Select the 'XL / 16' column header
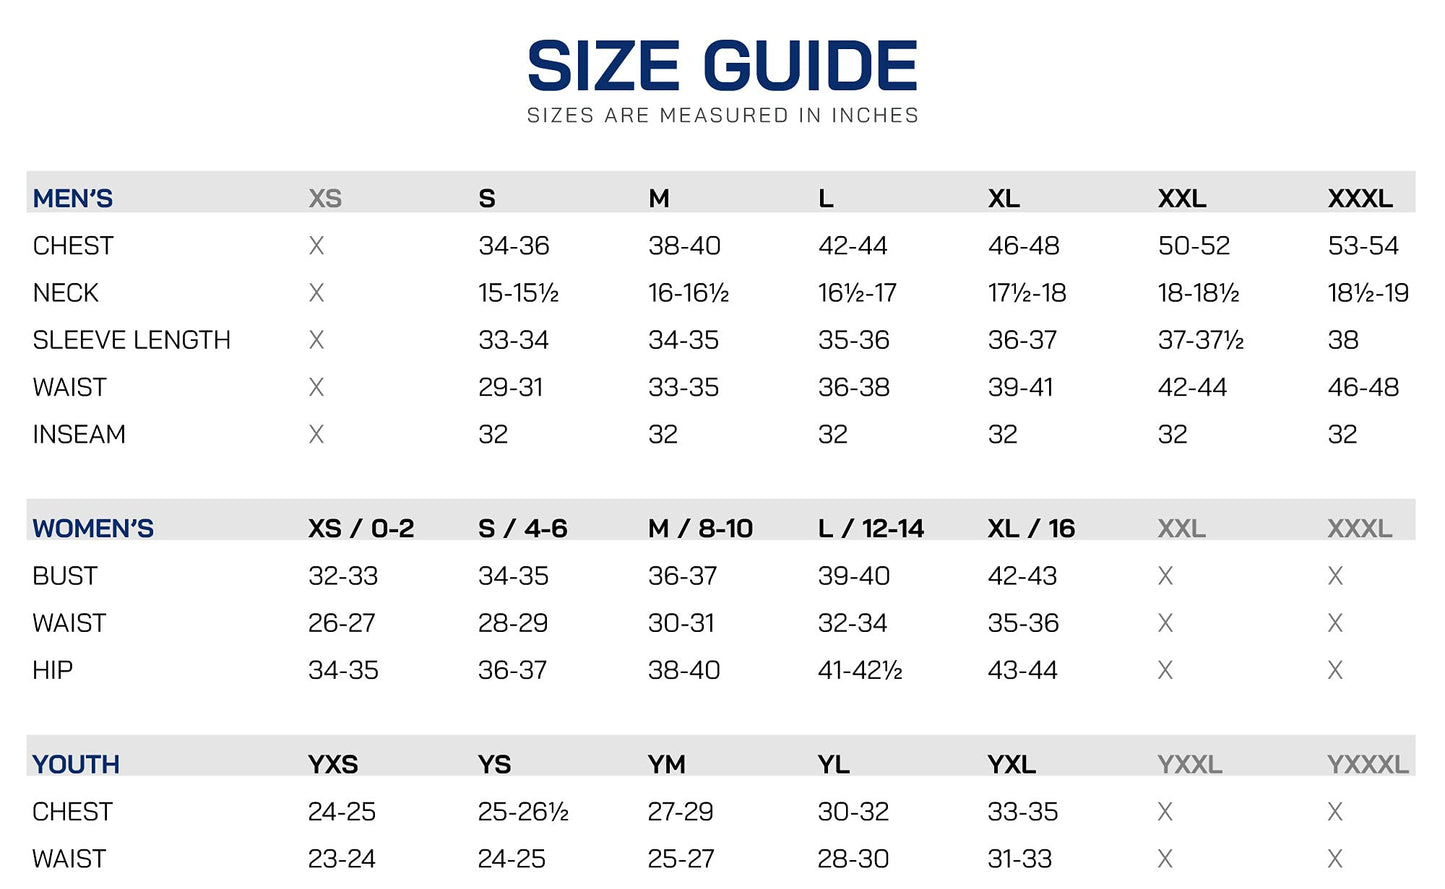This screenshot has height=889, width=1445. coord(1031,528)
